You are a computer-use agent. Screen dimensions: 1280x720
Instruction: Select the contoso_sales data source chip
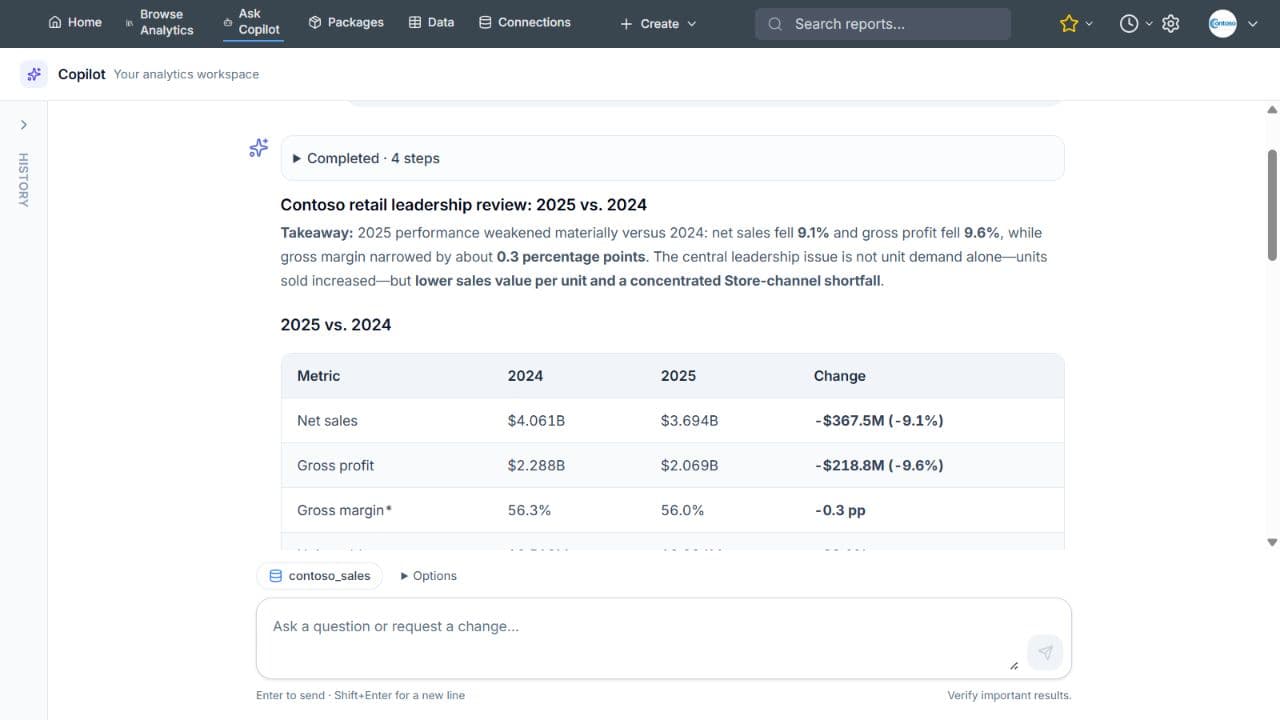pos(319,575)
